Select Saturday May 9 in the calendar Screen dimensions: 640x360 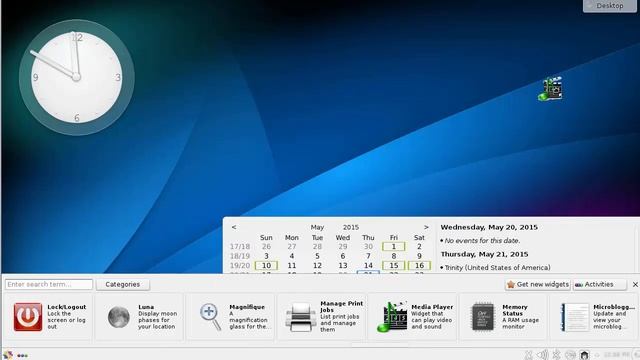click(x=419, y=256)
